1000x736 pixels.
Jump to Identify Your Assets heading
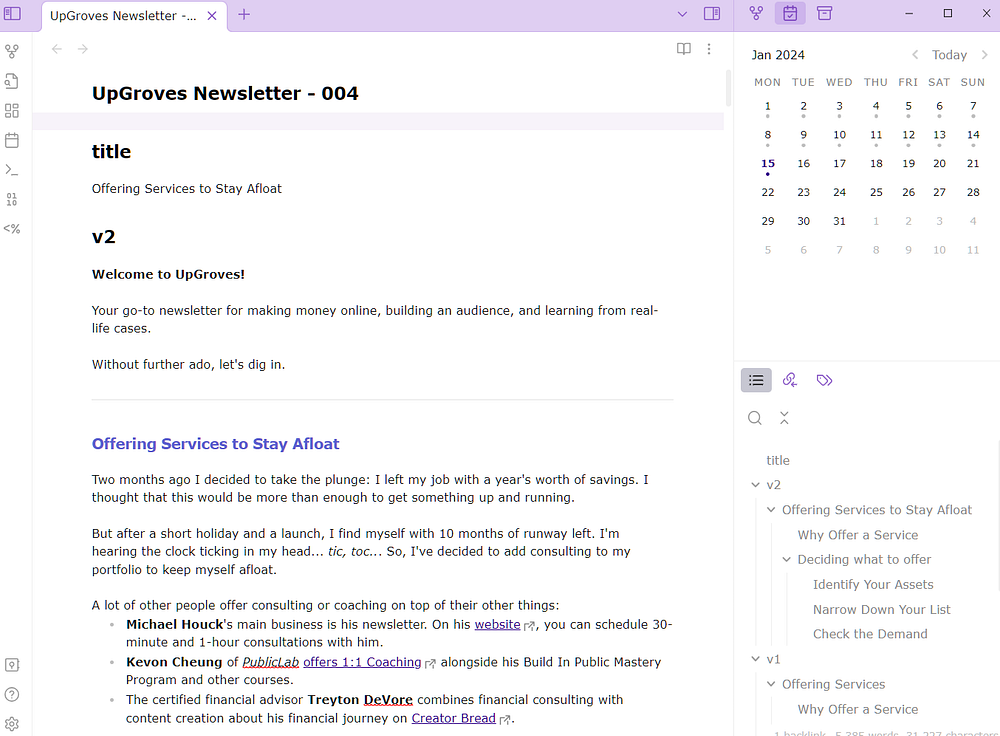click(873, 584)
